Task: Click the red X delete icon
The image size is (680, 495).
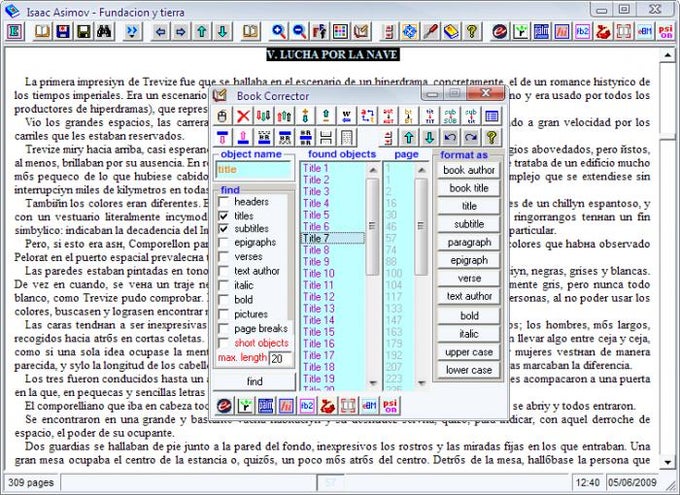Action: click(243, 116)
